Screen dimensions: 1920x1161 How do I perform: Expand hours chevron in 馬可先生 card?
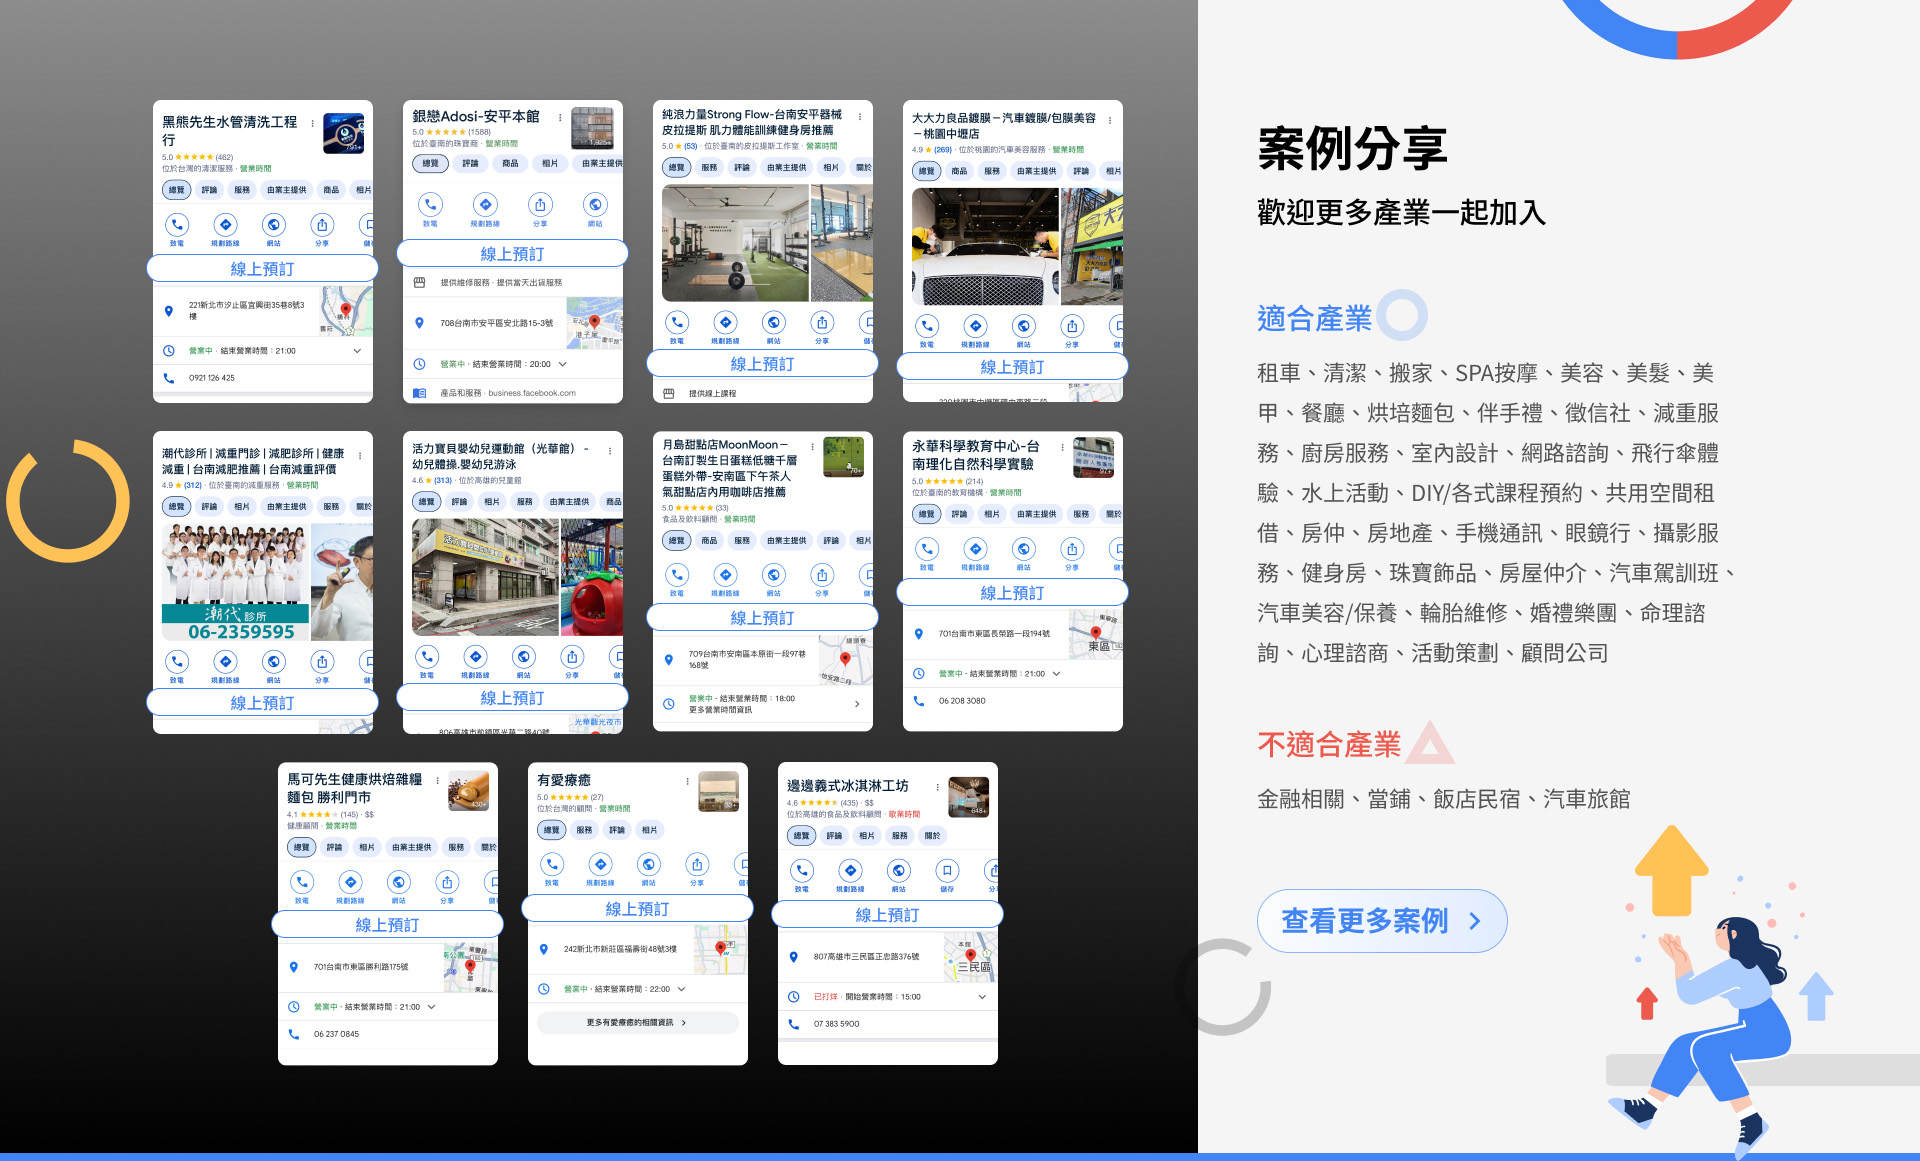(x=431, y=1007)
